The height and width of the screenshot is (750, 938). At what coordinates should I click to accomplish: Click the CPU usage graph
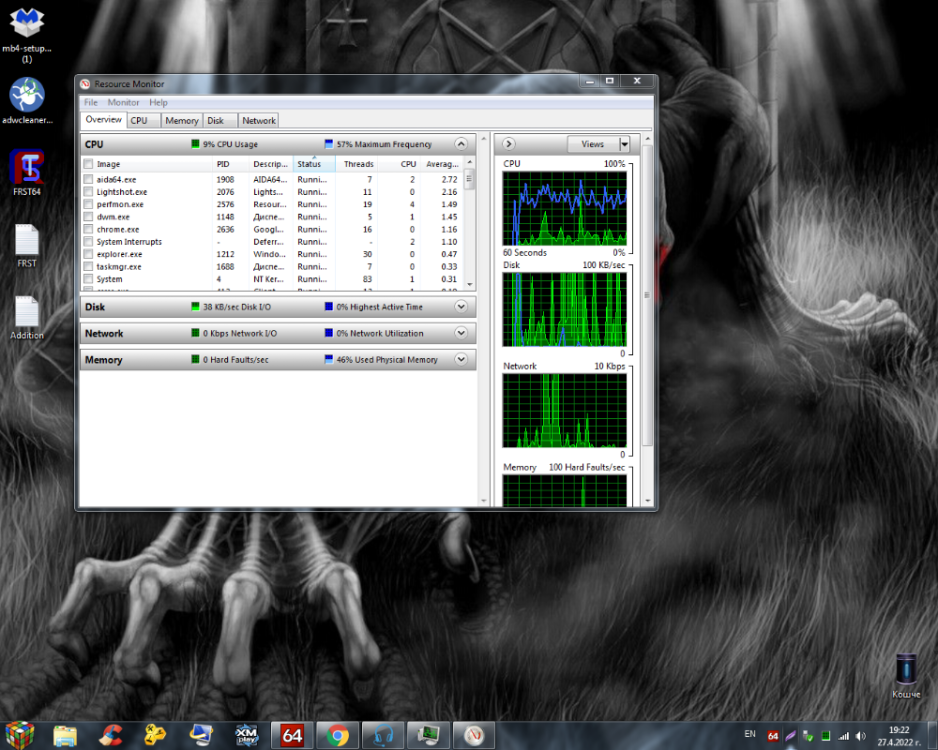[565, 209]
